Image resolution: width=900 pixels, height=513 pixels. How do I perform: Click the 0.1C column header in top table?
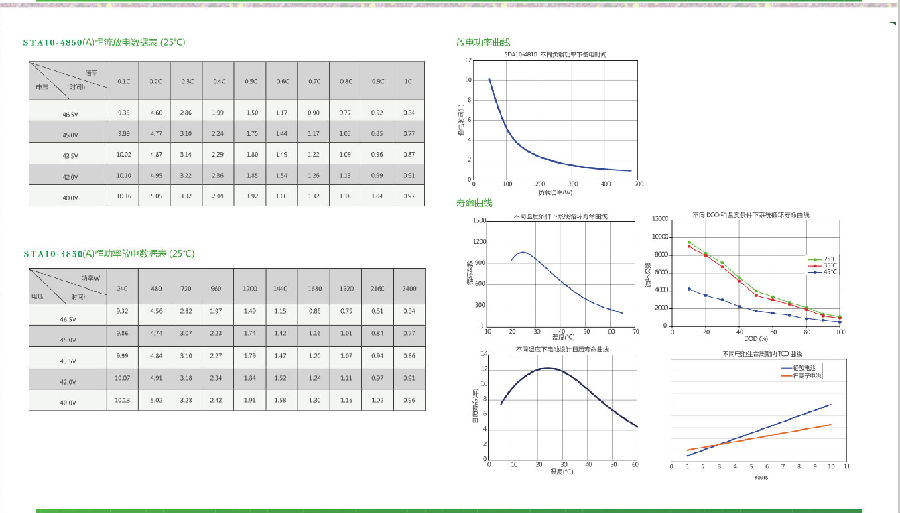tap(123, 80)
